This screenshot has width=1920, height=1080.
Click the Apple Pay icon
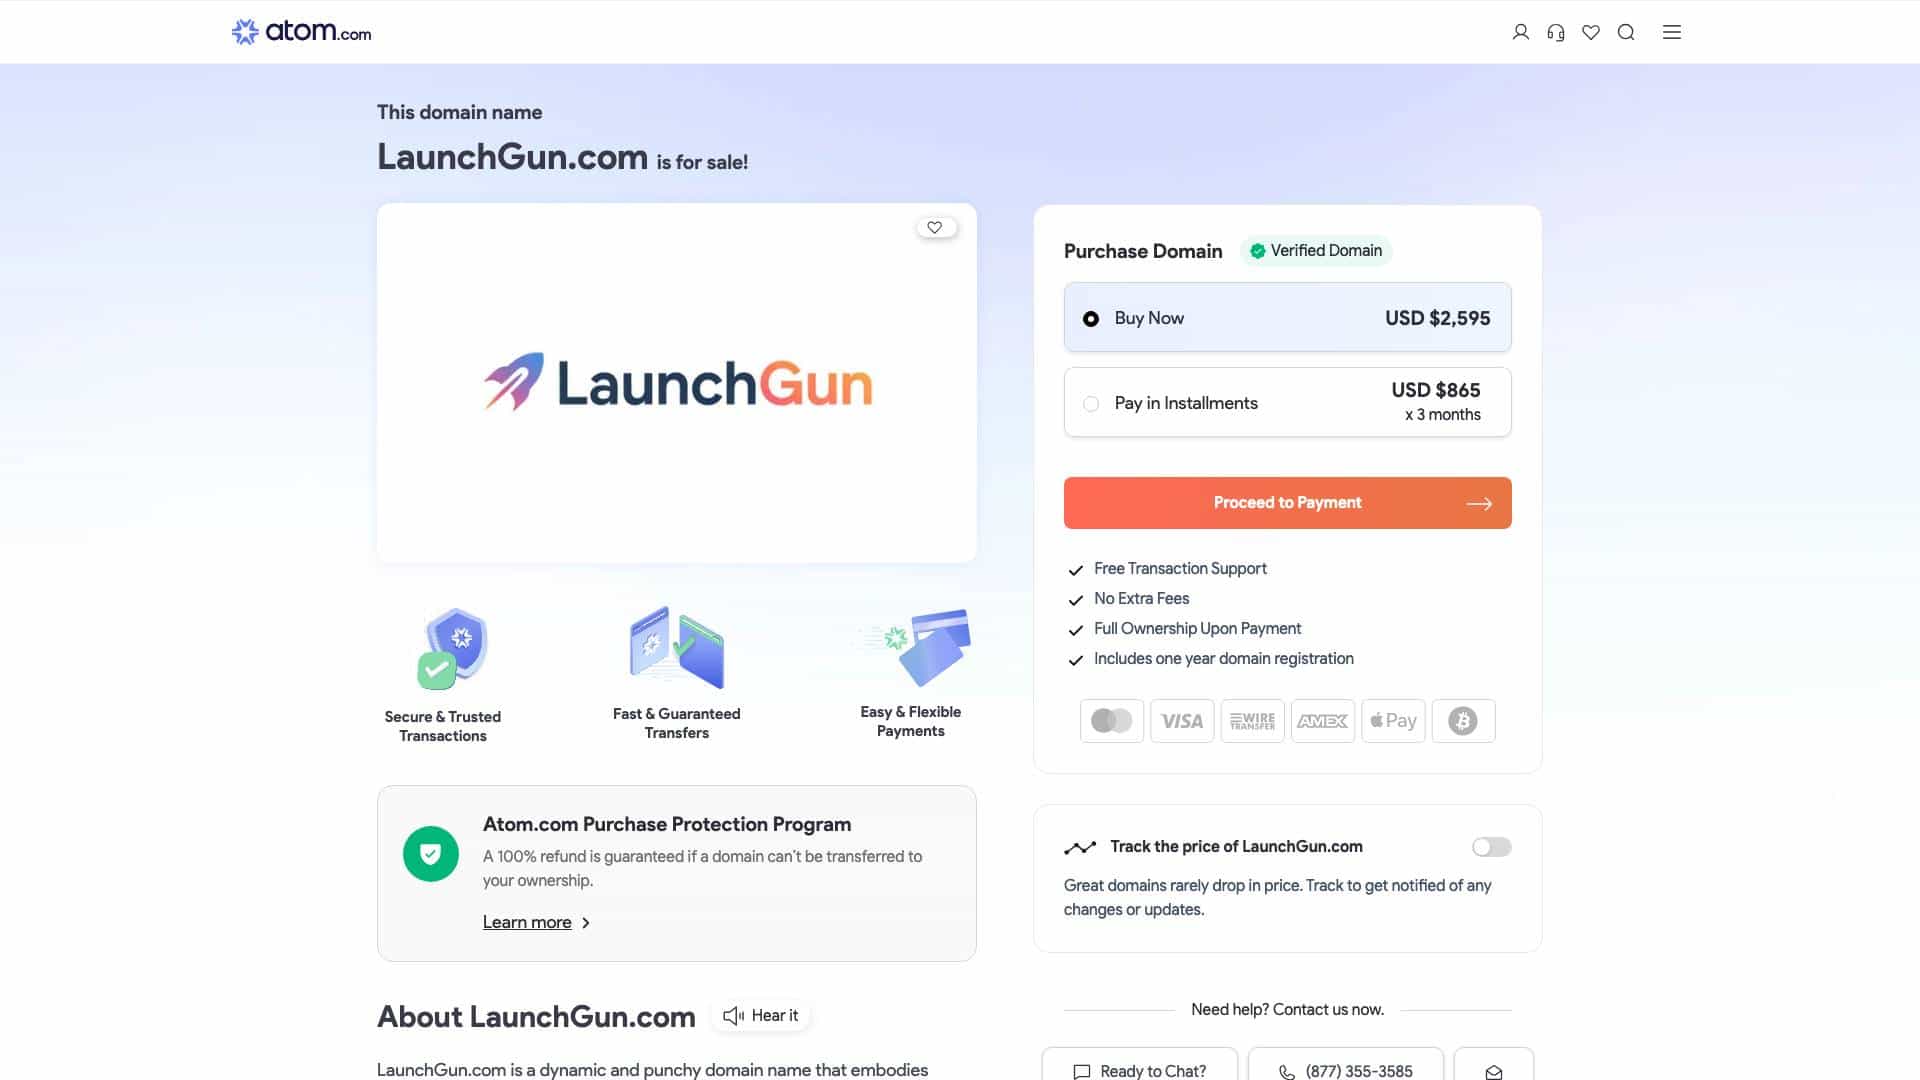pyautogui.click(x=1393, y=720)
